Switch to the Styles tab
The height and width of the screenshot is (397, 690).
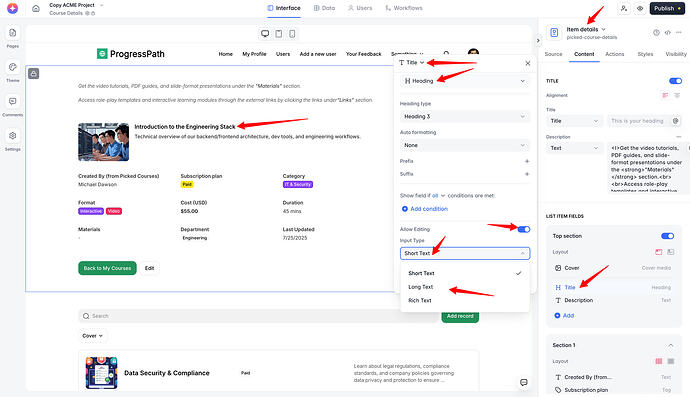(645, 54)
